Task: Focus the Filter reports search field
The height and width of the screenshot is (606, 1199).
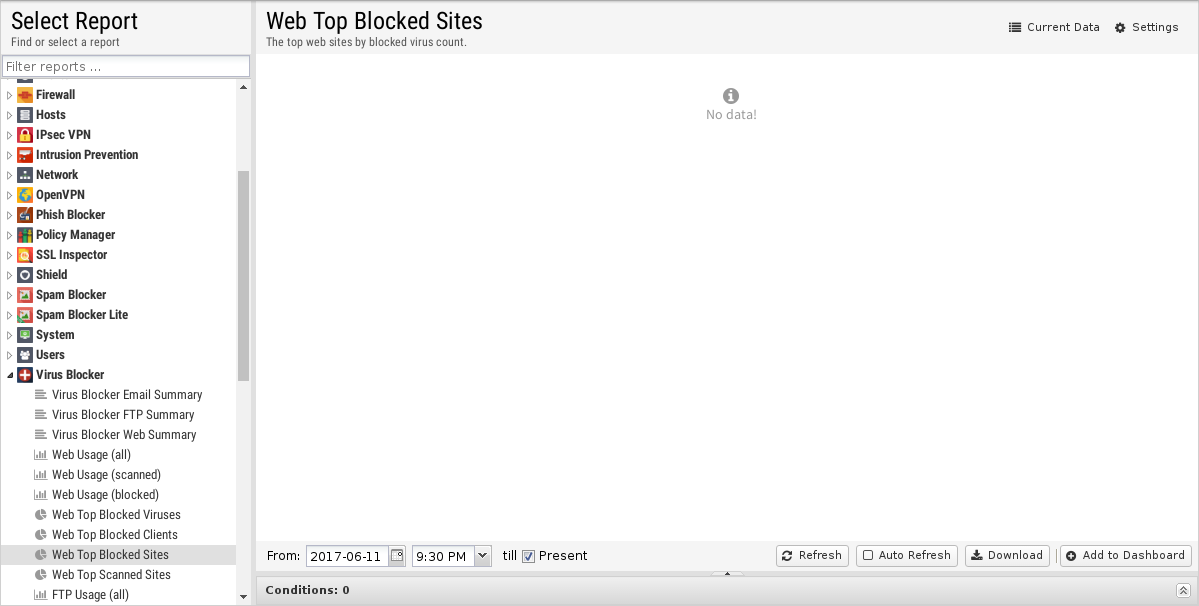Action: point(125,66)
